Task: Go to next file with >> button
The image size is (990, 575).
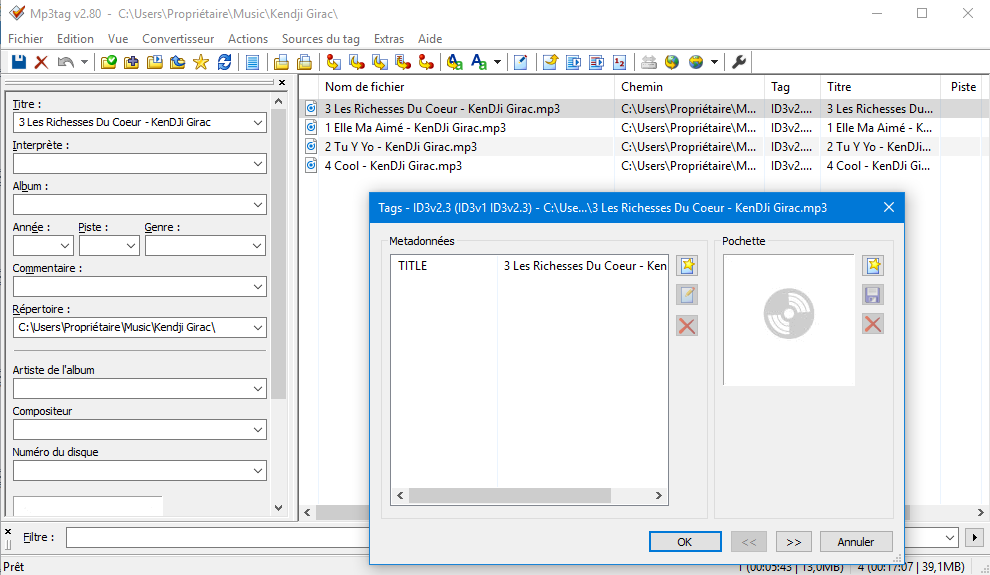Action: point(794,542)
